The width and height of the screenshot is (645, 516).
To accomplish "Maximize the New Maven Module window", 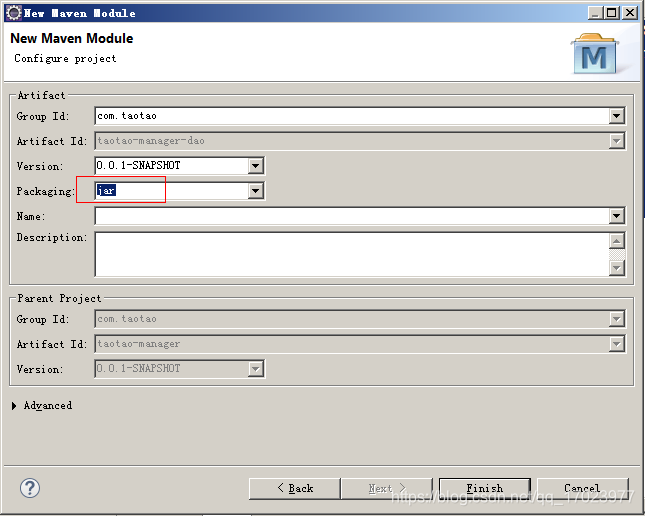I will click(x=612, y=13).
